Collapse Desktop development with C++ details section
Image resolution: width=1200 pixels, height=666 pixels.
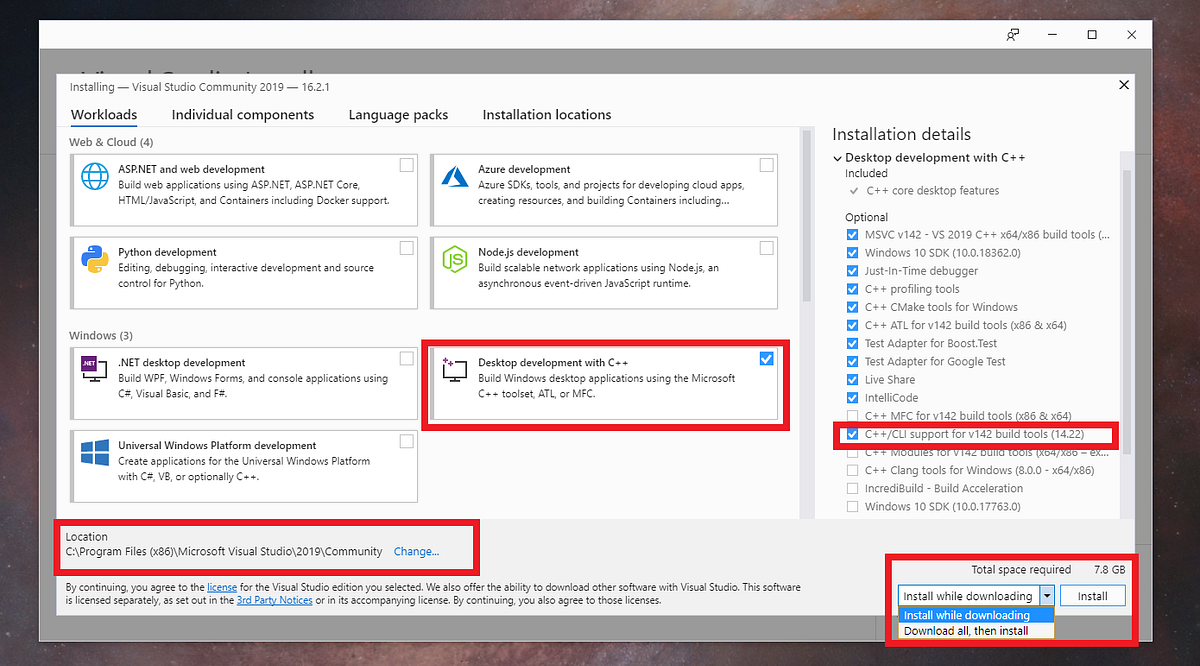pyautogui.click(x=837, y=158)
